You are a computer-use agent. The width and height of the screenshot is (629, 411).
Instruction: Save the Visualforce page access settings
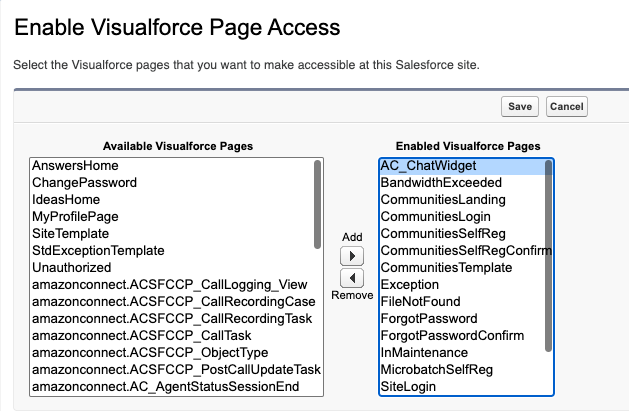(x=519, y=107)
